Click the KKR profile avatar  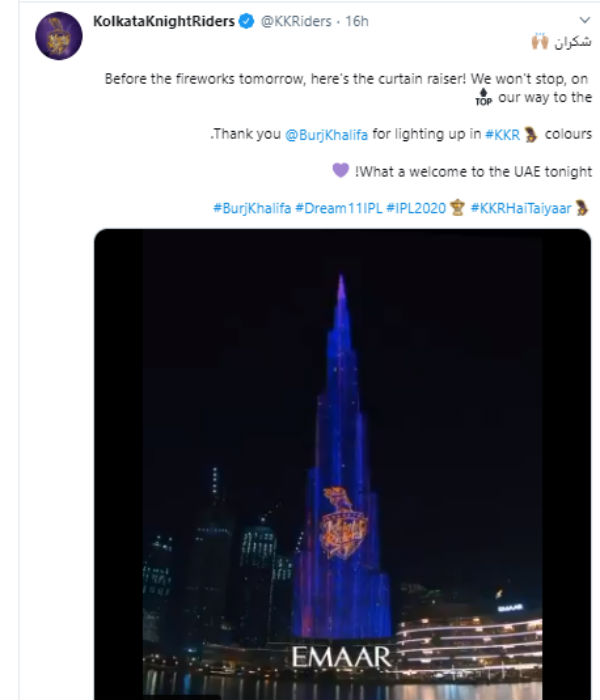point(58,37)
